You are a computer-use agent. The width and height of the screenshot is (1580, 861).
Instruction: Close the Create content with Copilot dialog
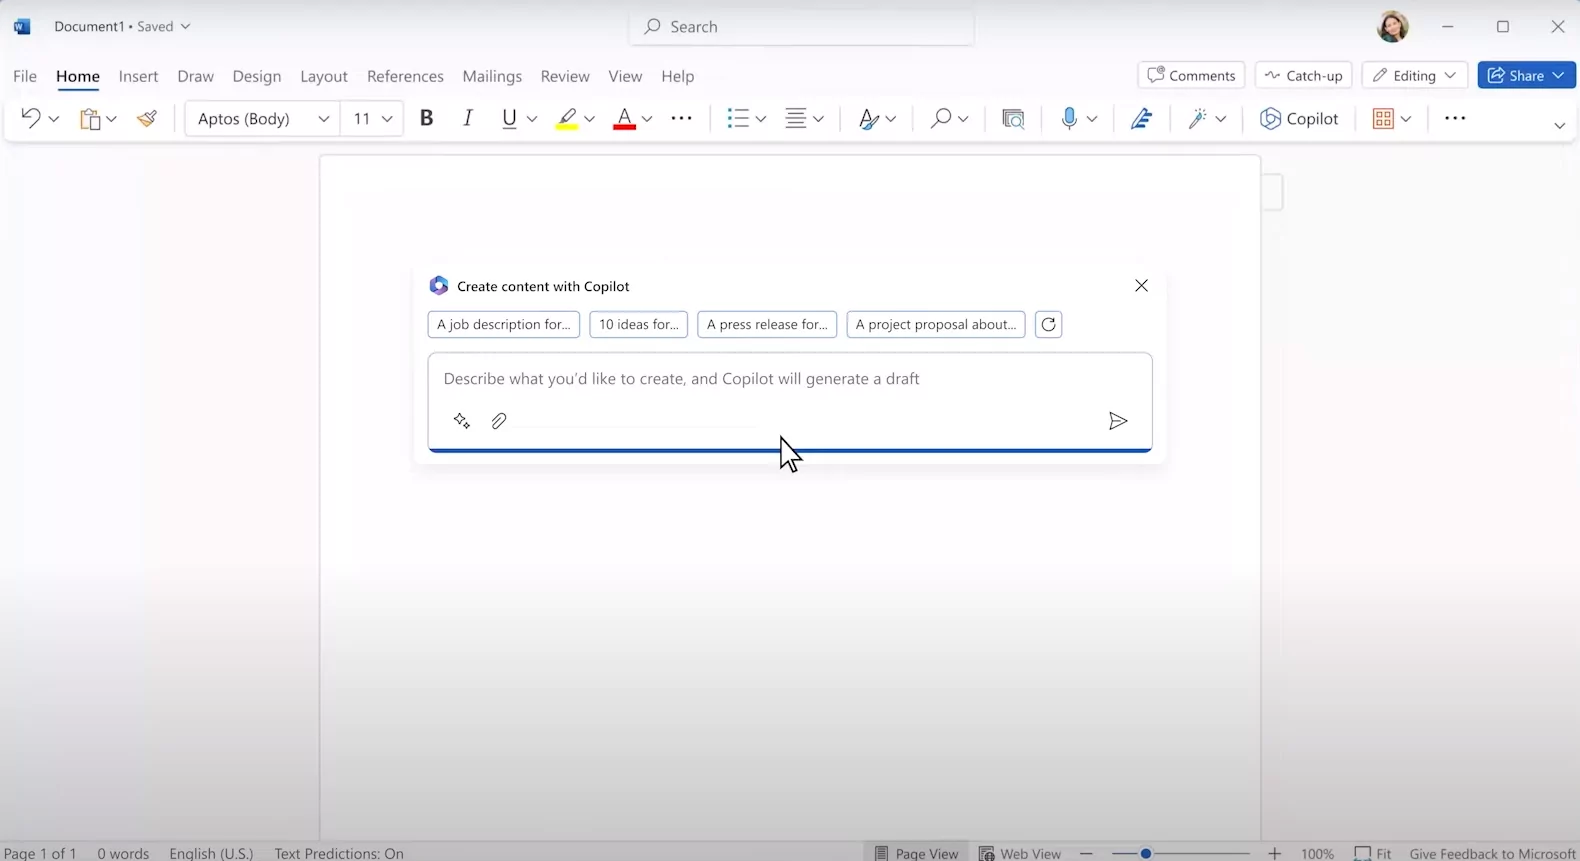(1141, 286)
